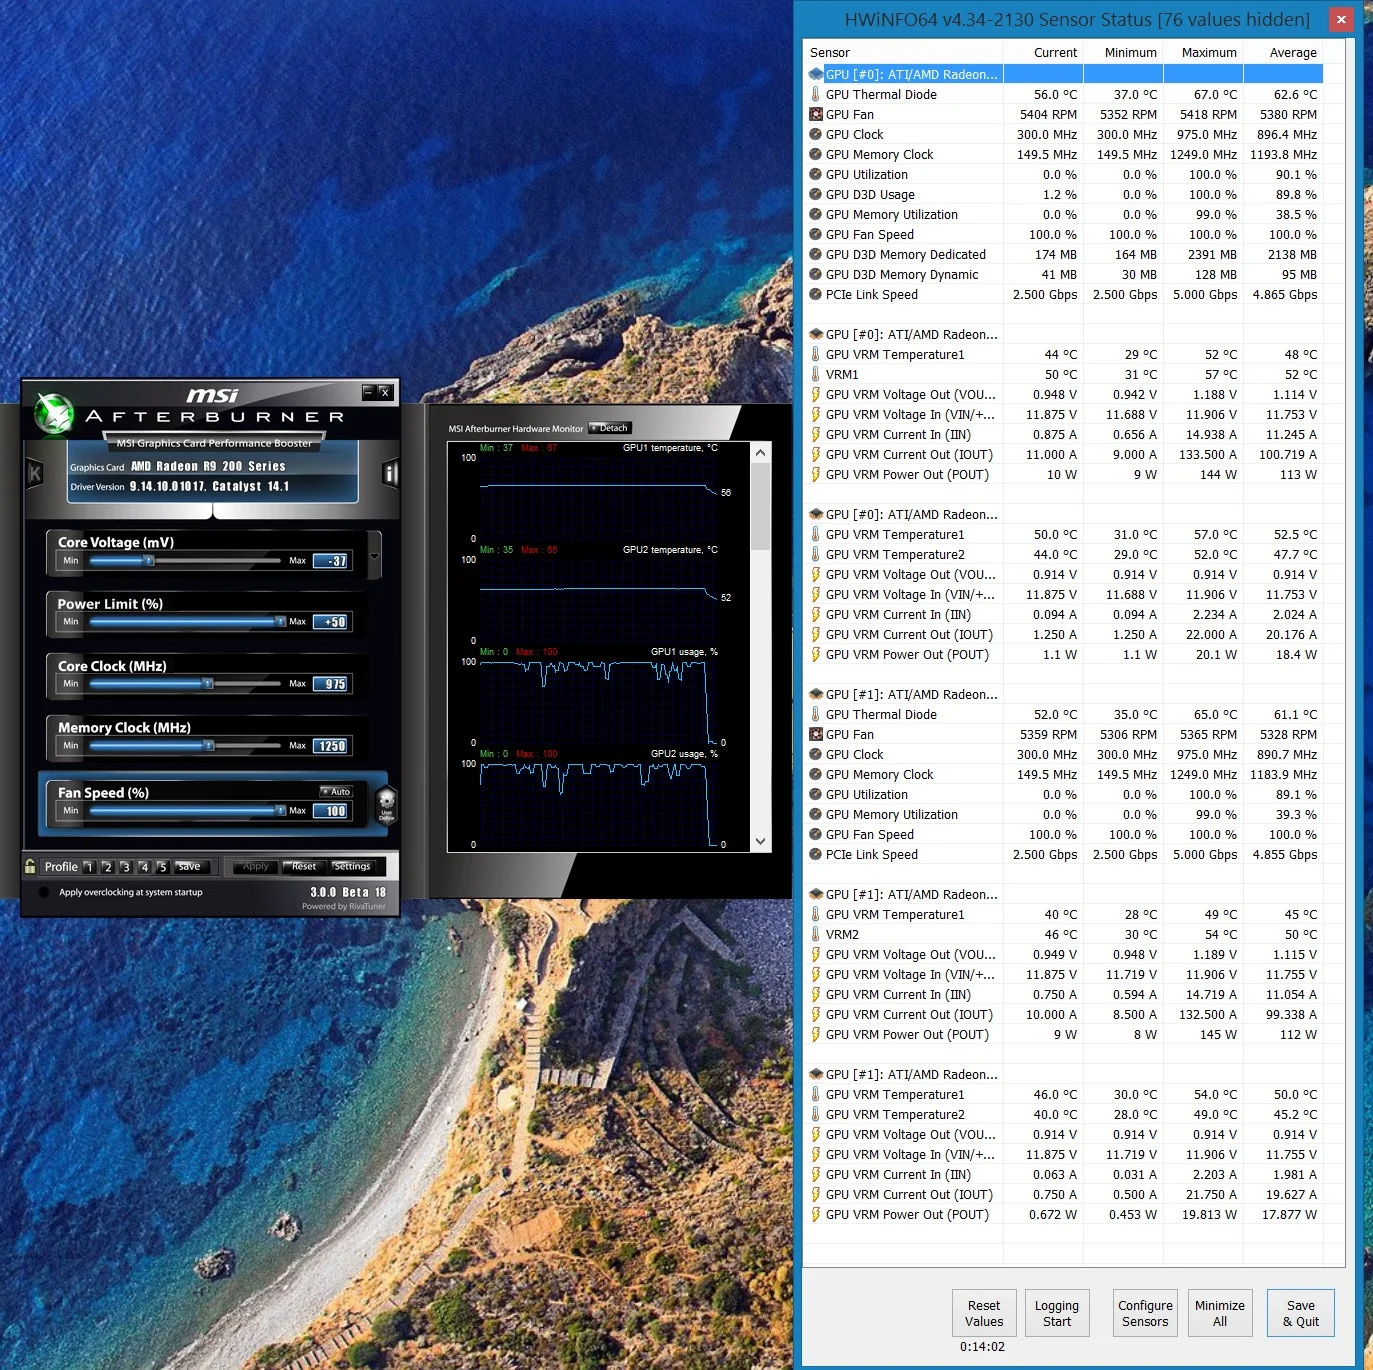The height and width of the screenshot is (1370, 1373).
Task: Click the VRM1 temperature icon
Action: (816, 374)
